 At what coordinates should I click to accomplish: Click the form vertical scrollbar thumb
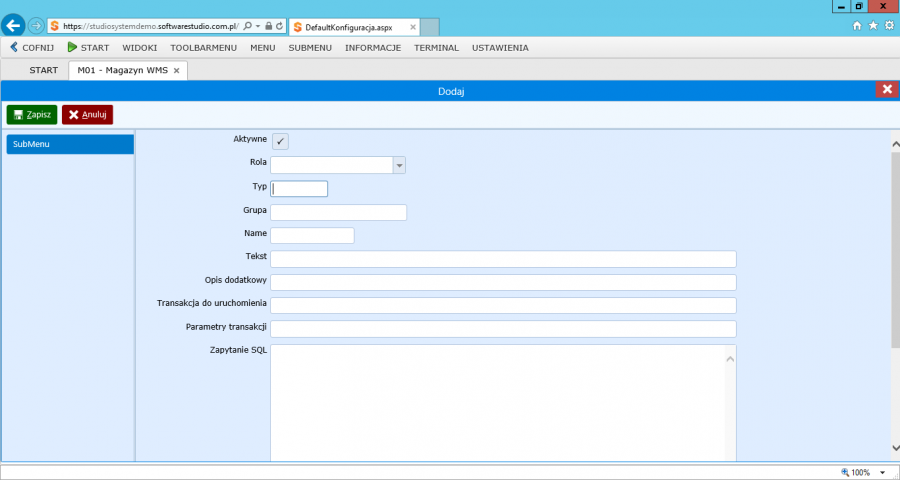[895, 250]
